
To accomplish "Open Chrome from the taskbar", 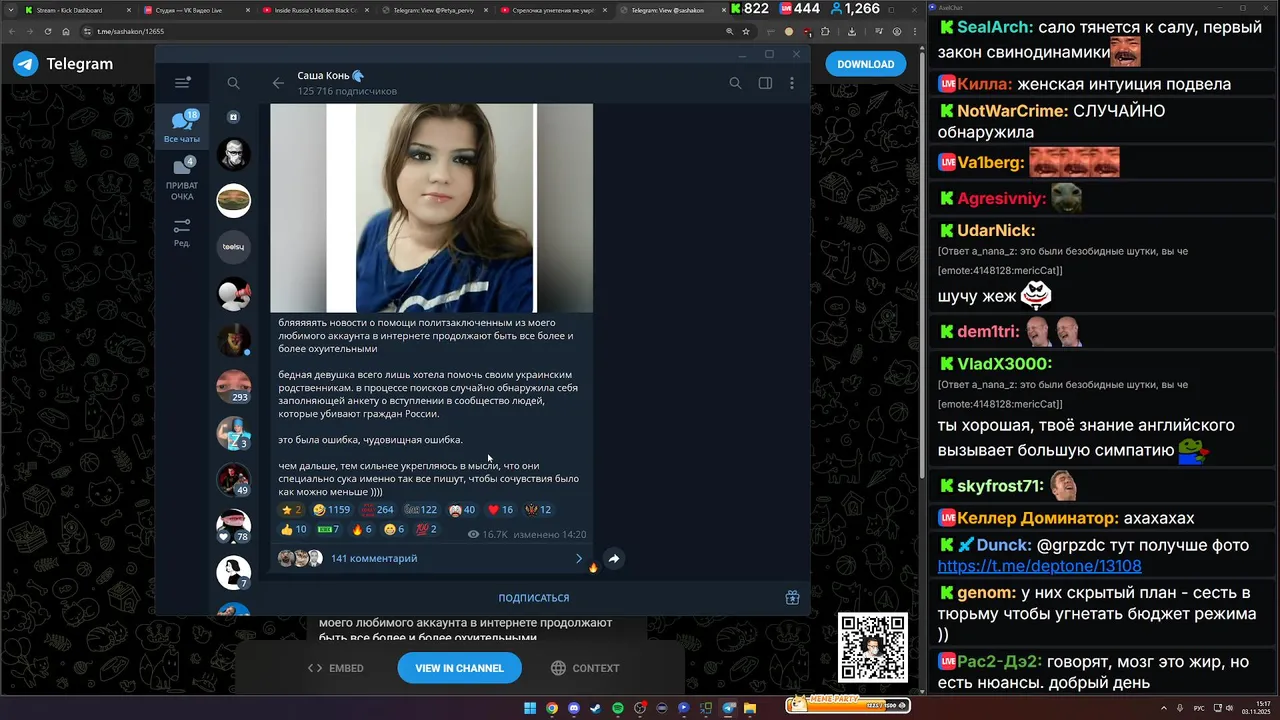I will pos(552,708).
